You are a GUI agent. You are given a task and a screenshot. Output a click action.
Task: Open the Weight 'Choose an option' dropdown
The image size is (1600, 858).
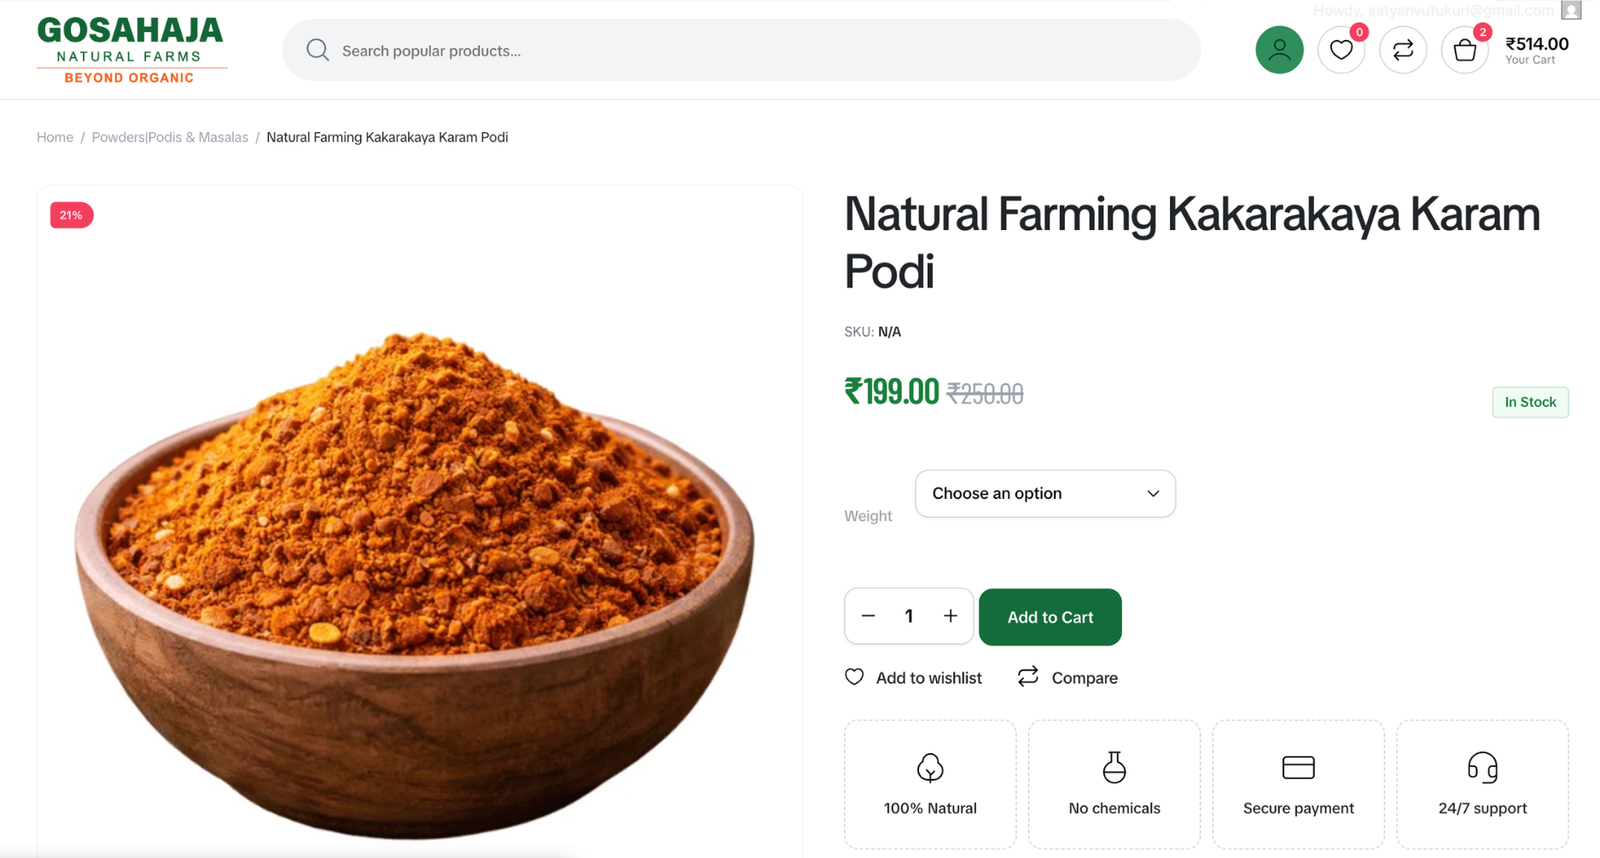pos(1045,494)
